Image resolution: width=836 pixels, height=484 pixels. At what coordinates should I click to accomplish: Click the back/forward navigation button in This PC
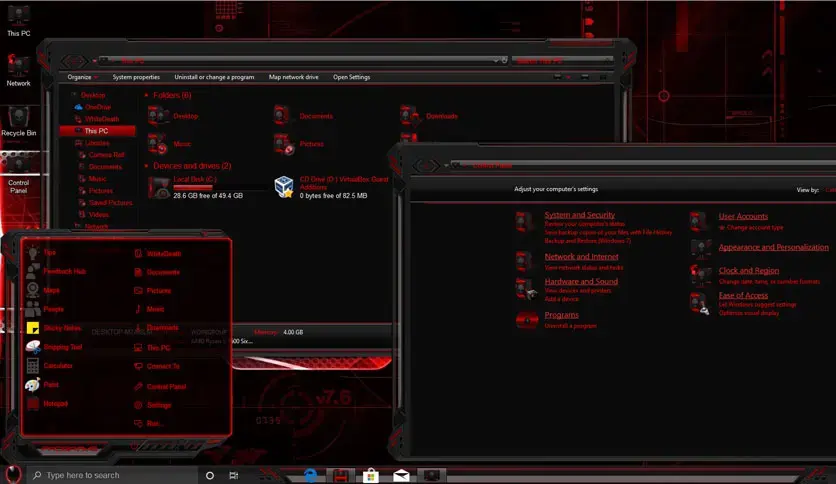75,61
